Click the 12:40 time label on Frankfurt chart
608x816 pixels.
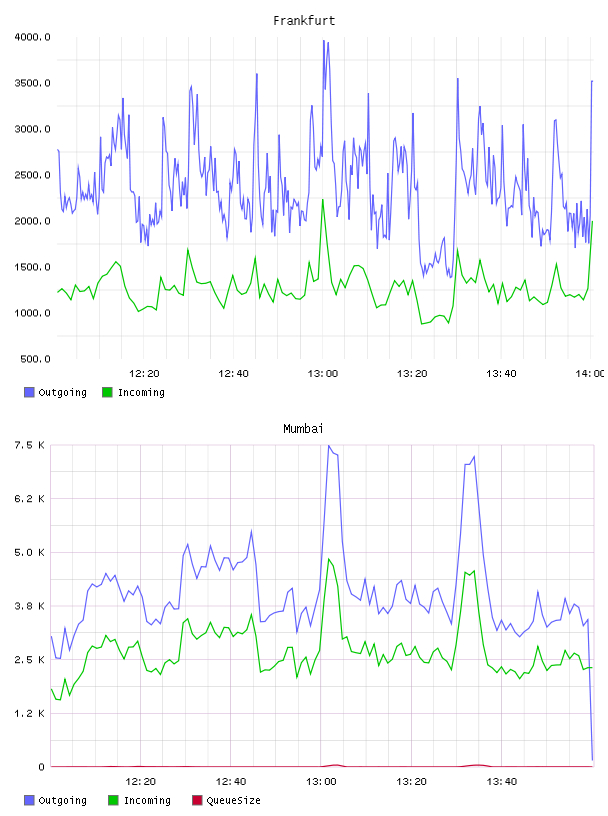coord(233,374)
